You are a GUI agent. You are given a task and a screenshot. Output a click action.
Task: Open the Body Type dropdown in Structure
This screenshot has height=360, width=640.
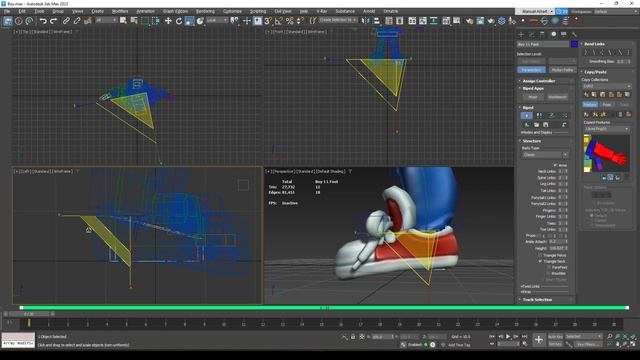pyautogui.click(x=545, y=155)
